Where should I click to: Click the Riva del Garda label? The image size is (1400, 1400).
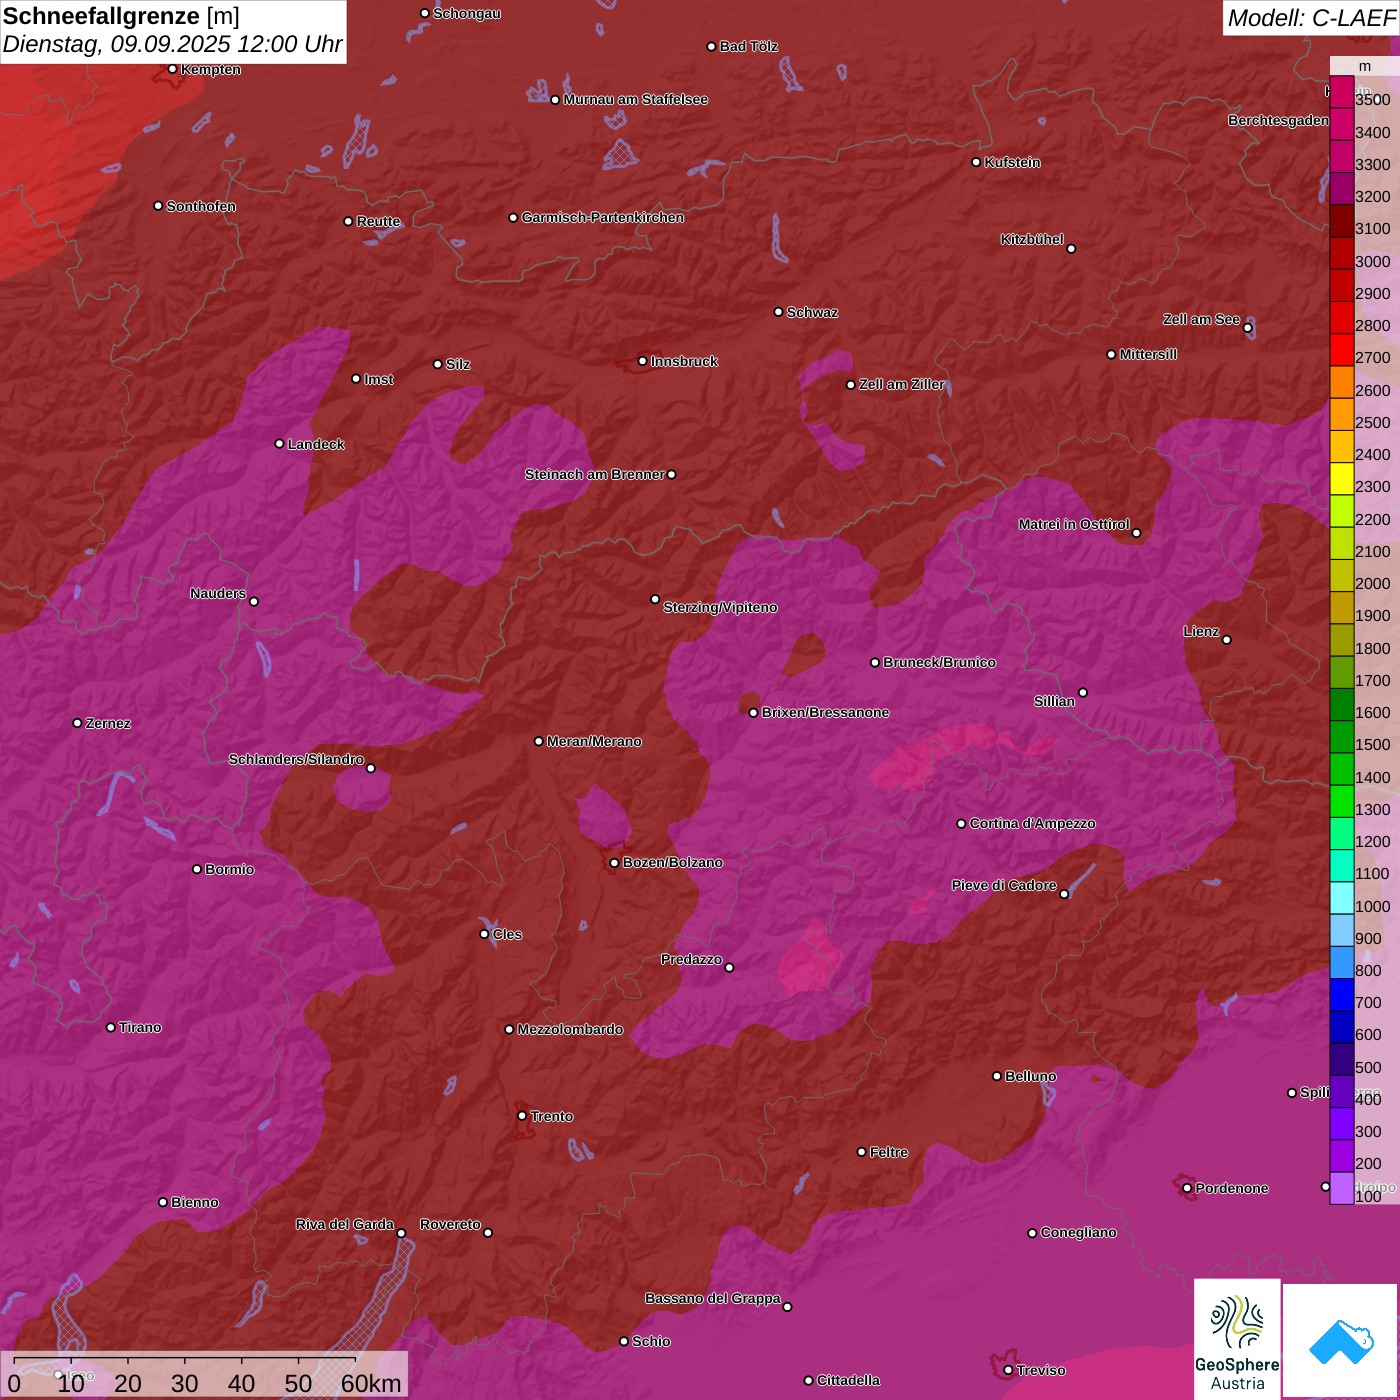(x=345, y=1224)
